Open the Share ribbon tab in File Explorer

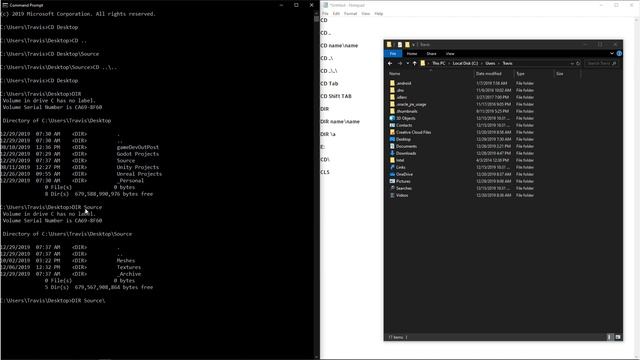(431, 54)
